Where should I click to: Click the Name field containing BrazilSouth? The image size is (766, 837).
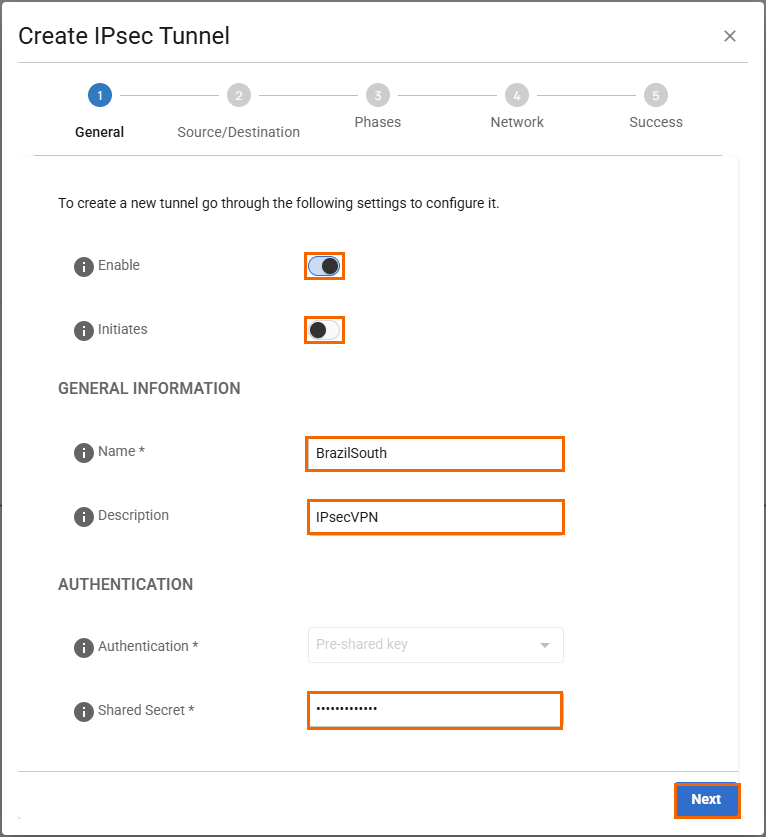[x=434, y=453]
